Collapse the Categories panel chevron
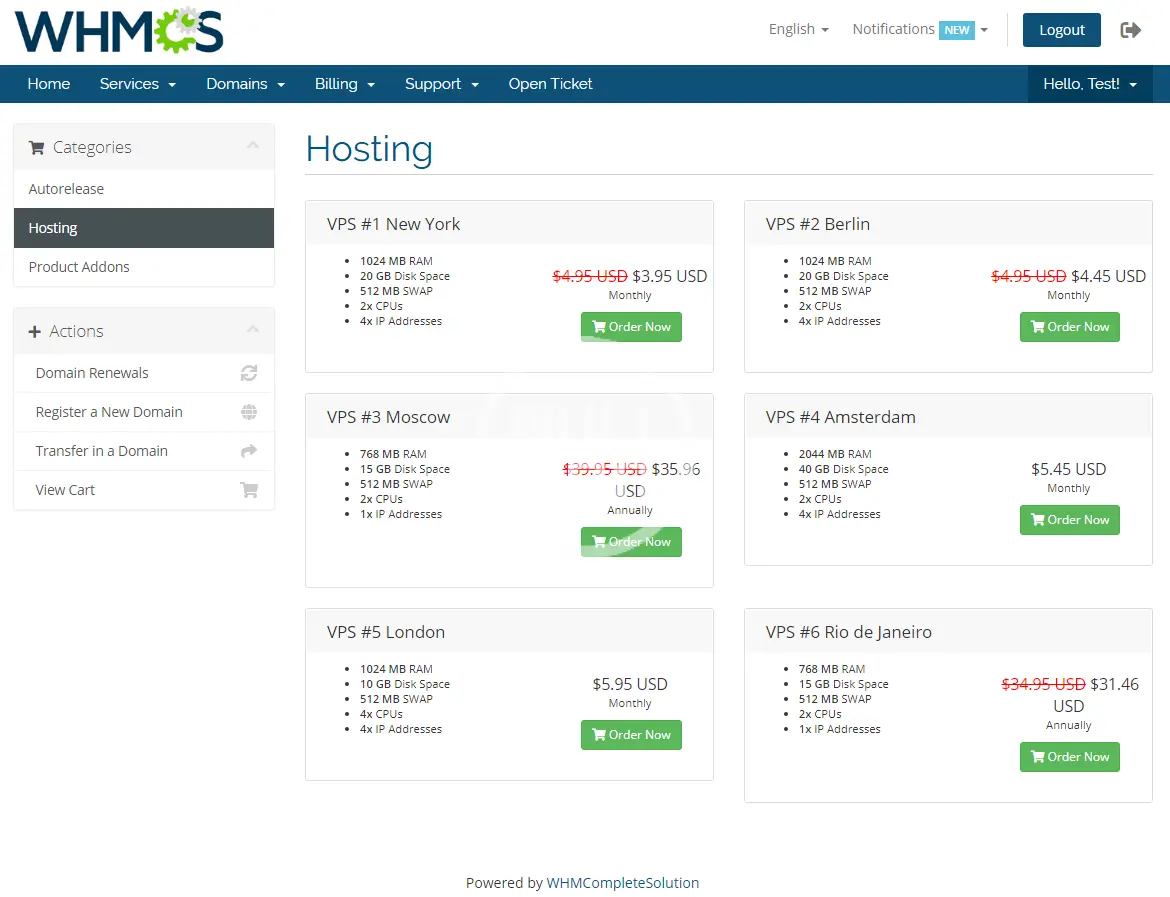Viewport: 1170px width, 897px height. [x=253, y=146]
